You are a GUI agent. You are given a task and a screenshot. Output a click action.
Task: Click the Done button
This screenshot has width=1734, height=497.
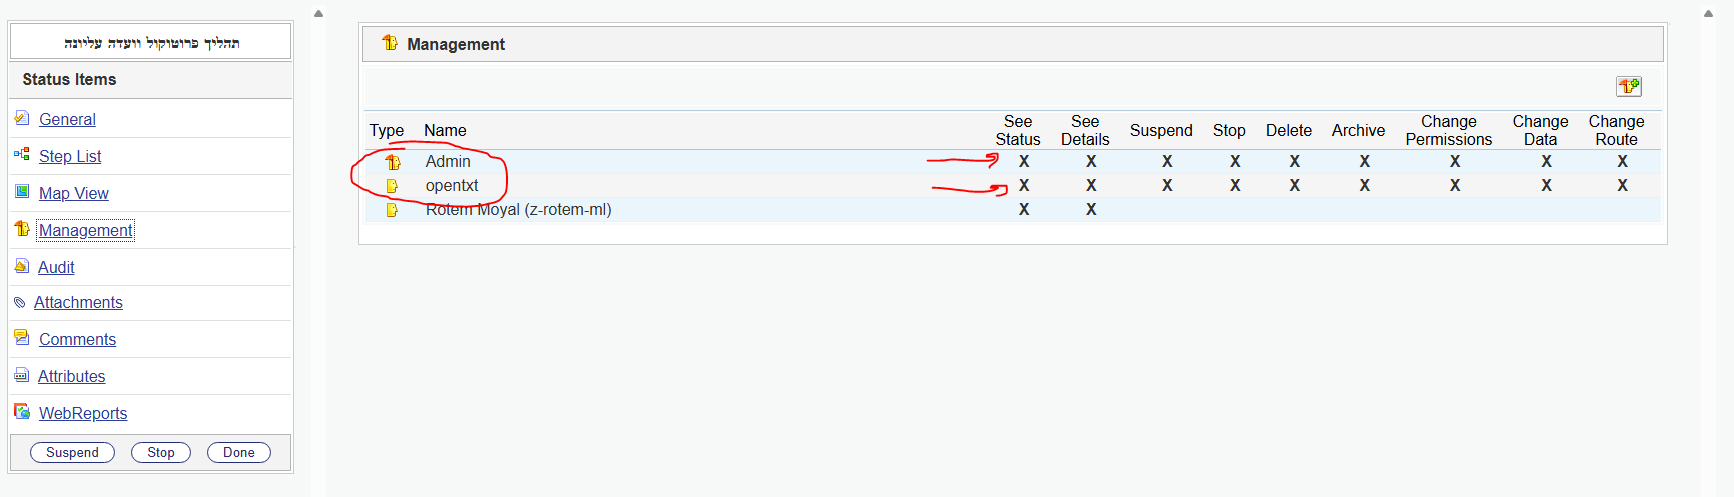[239, 452]
